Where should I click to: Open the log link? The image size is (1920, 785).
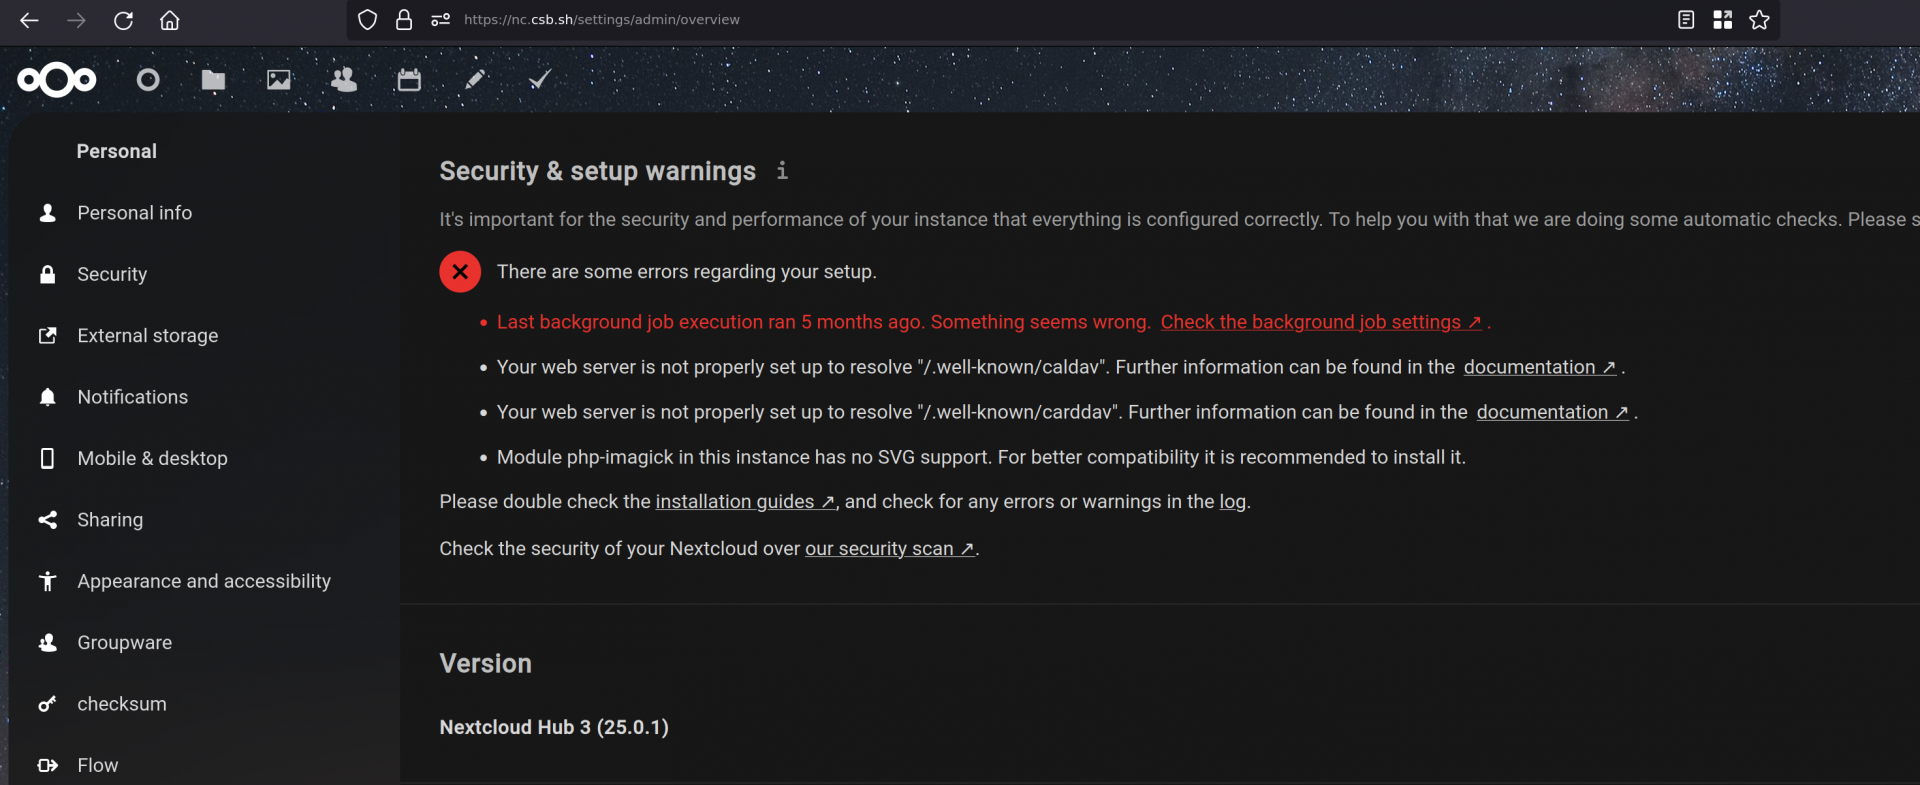pos(1232,502)
